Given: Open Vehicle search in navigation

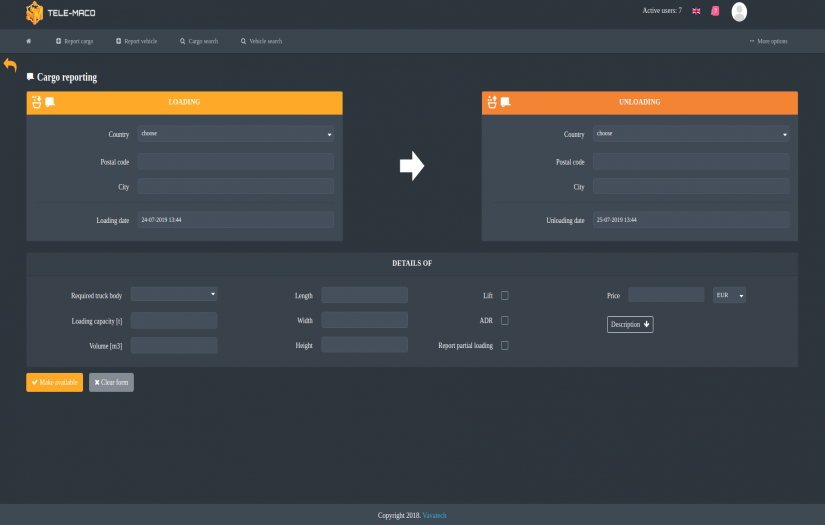Looking at the screenshot, I should (x=261, y=41).
